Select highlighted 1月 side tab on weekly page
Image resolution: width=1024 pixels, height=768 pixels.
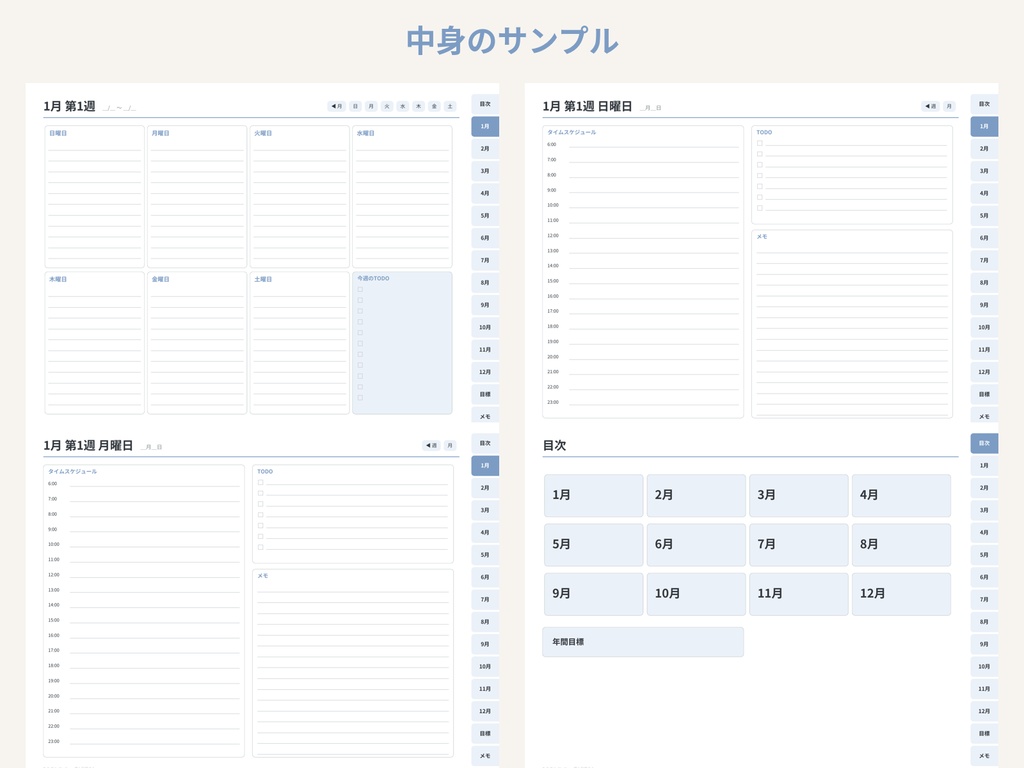(485, 126)
